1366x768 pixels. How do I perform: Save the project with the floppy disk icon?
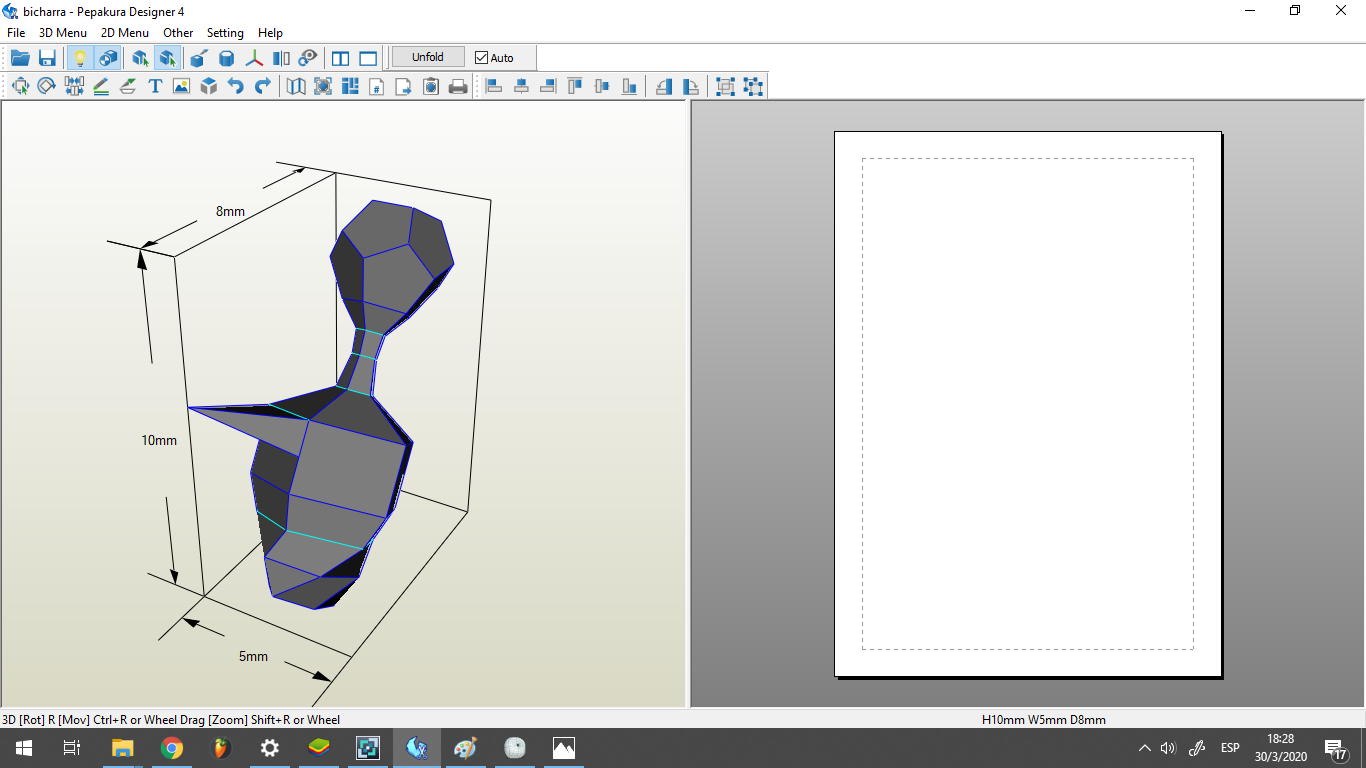point(47,58)
